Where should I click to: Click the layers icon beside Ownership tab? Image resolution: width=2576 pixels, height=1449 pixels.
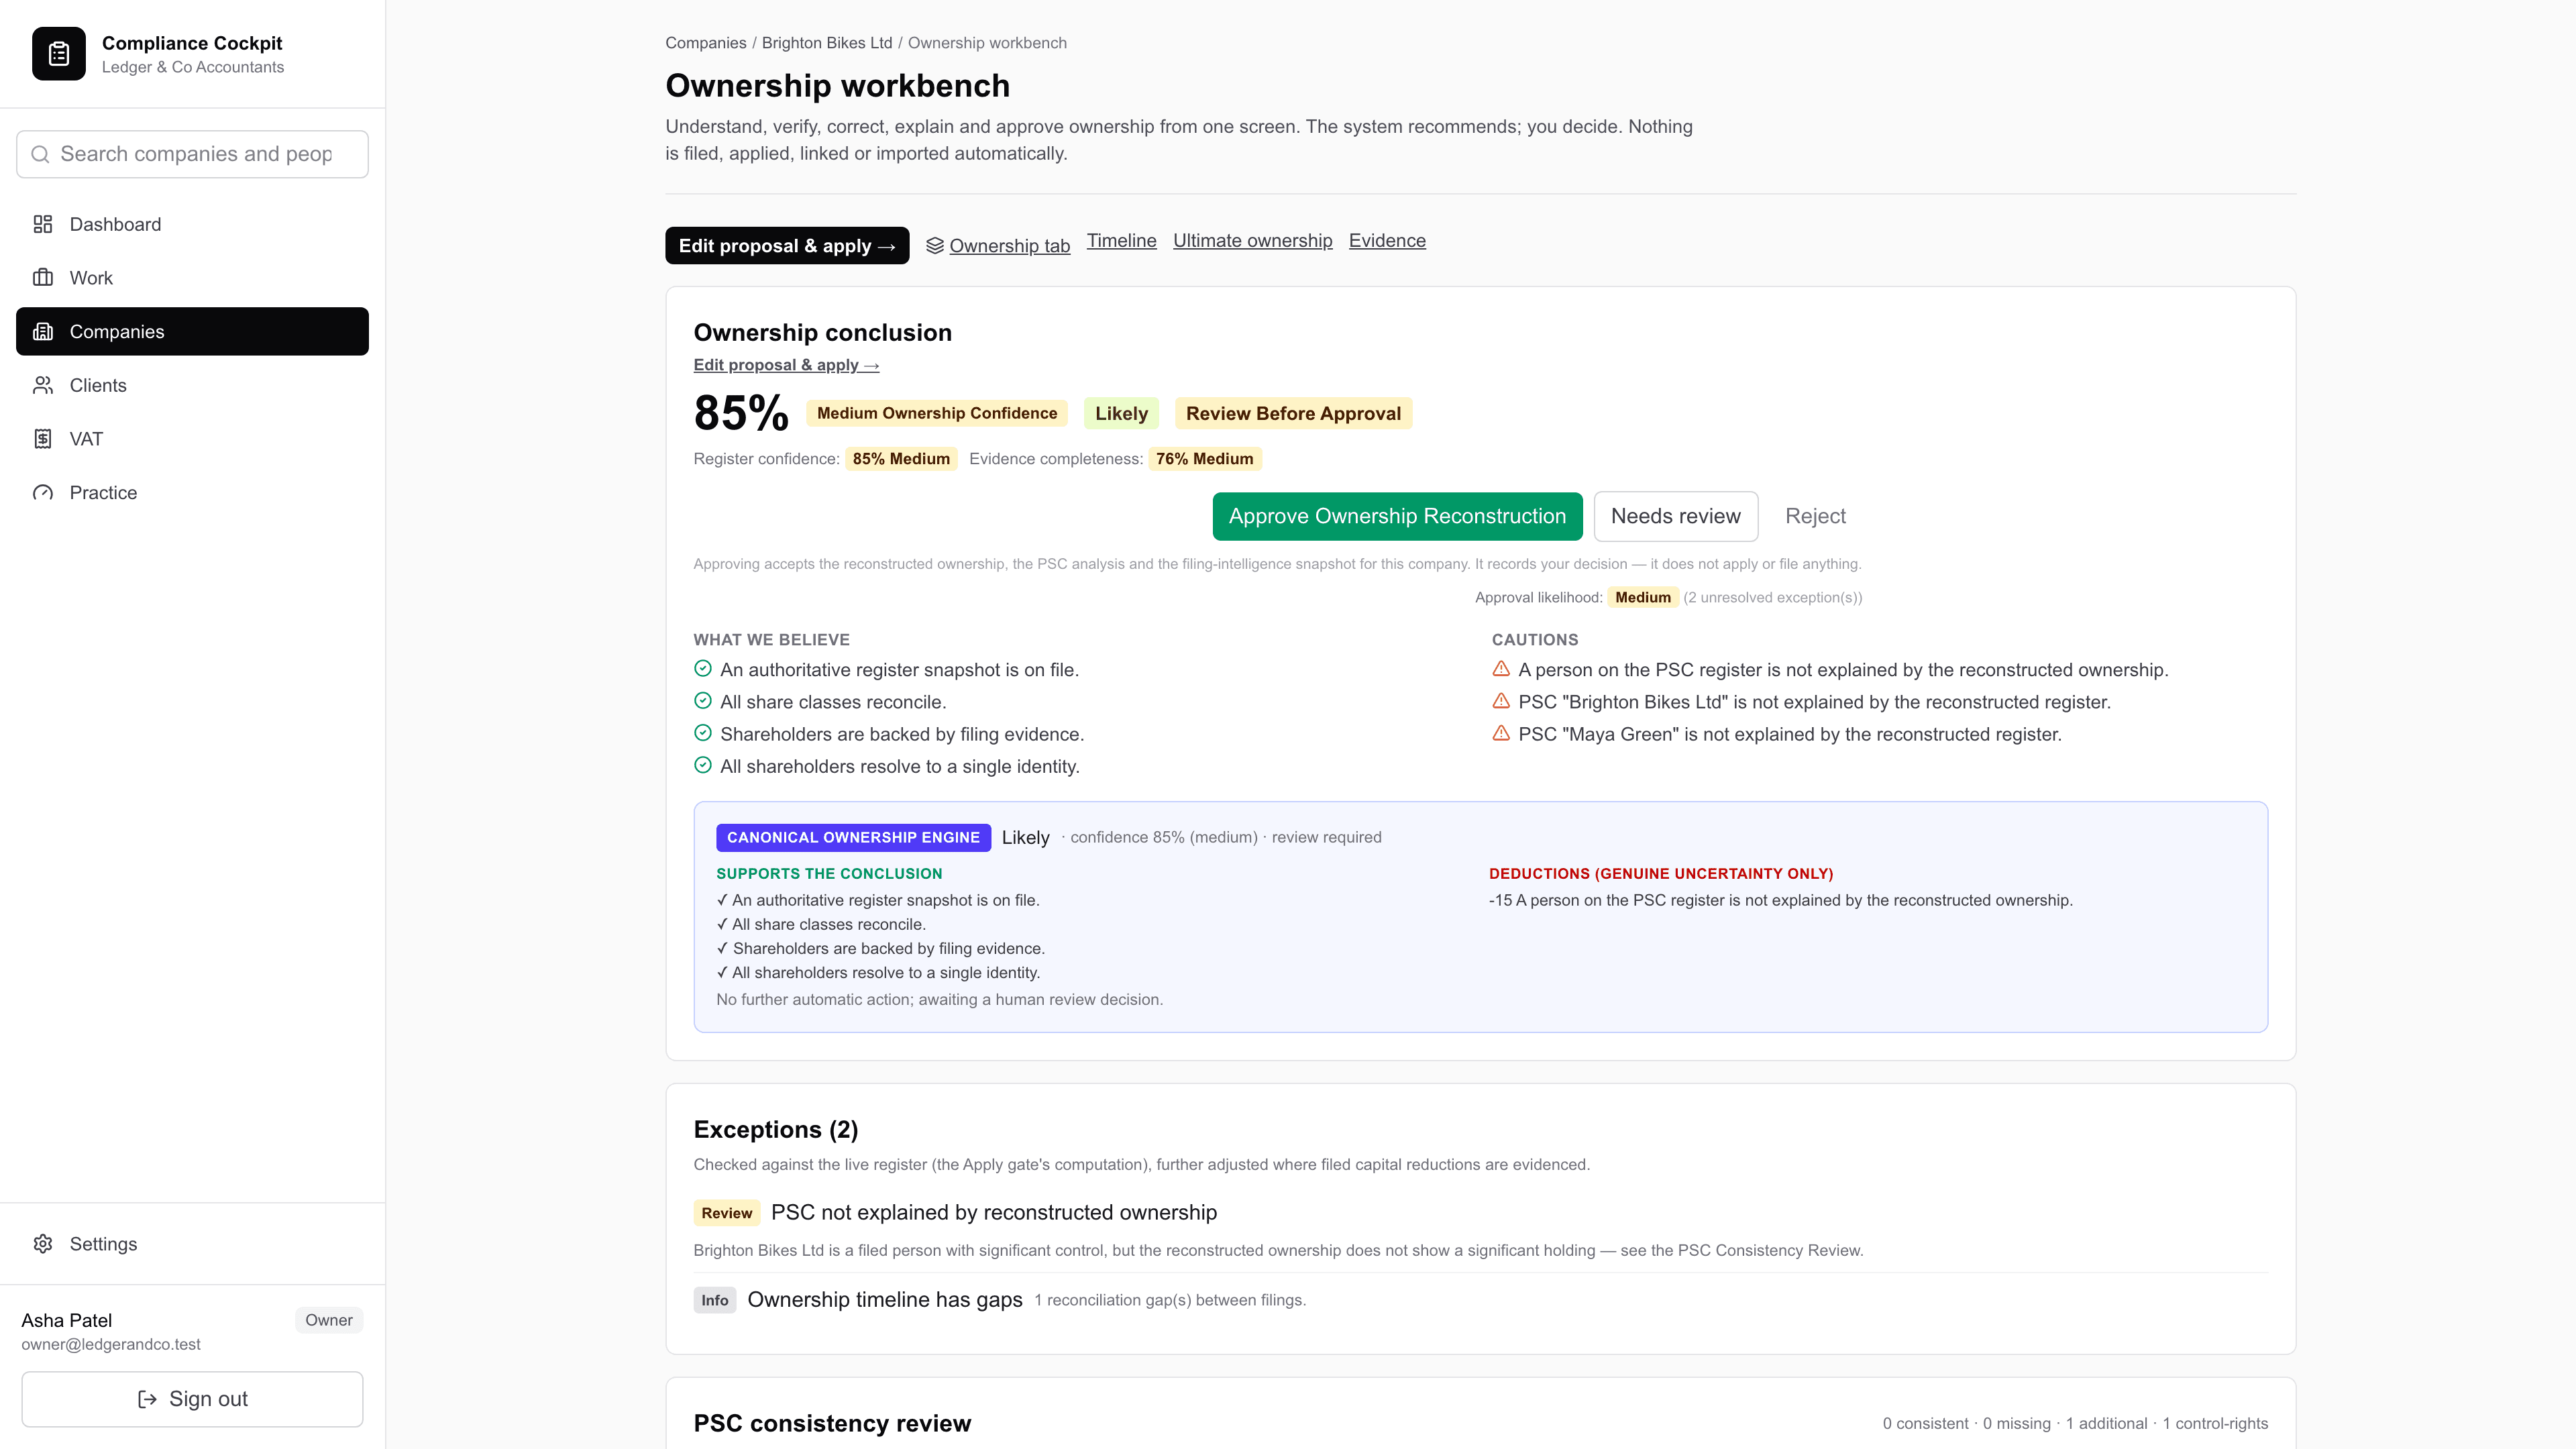[935, 246]
